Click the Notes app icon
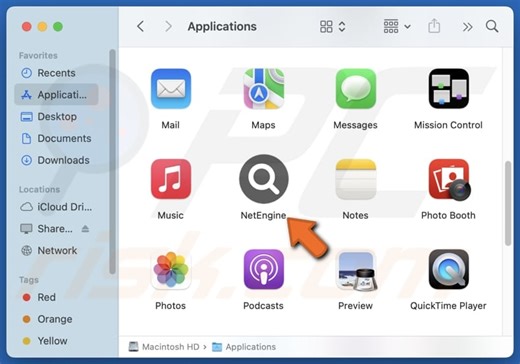 (x=355, y=179)
